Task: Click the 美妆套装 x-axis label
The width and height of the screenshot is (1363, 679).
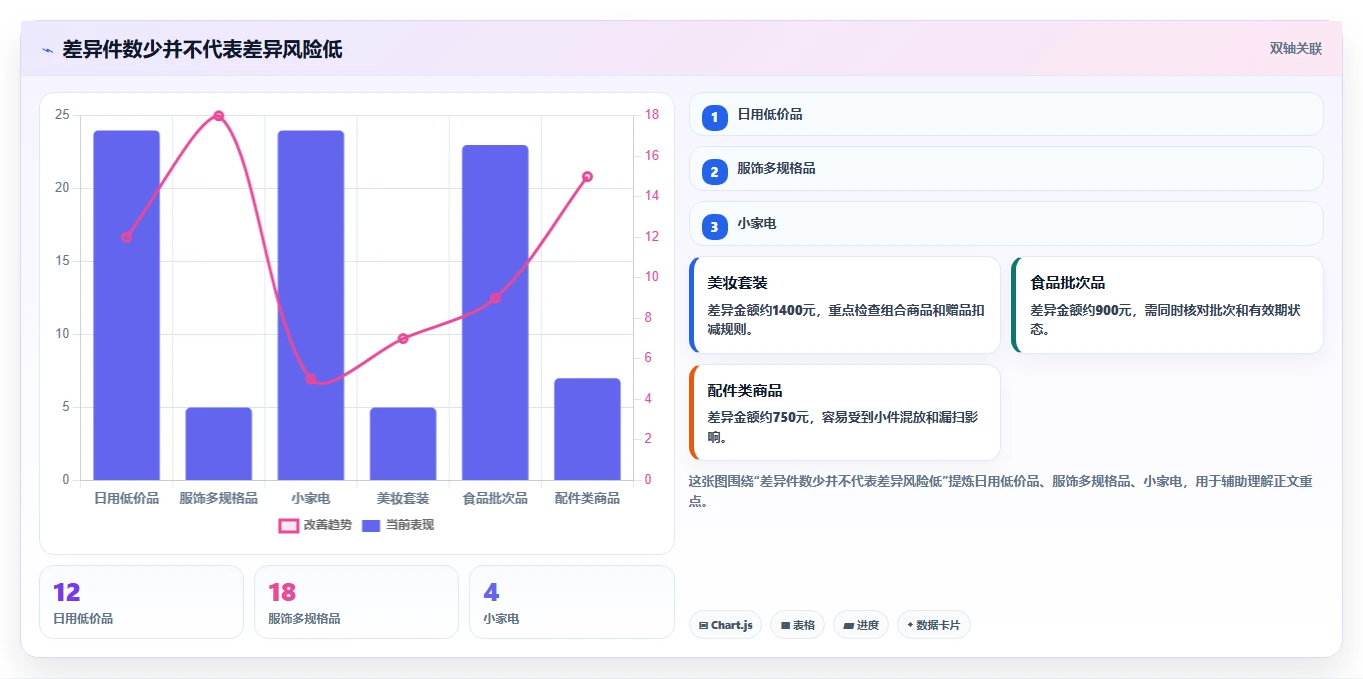Action: 403,498
